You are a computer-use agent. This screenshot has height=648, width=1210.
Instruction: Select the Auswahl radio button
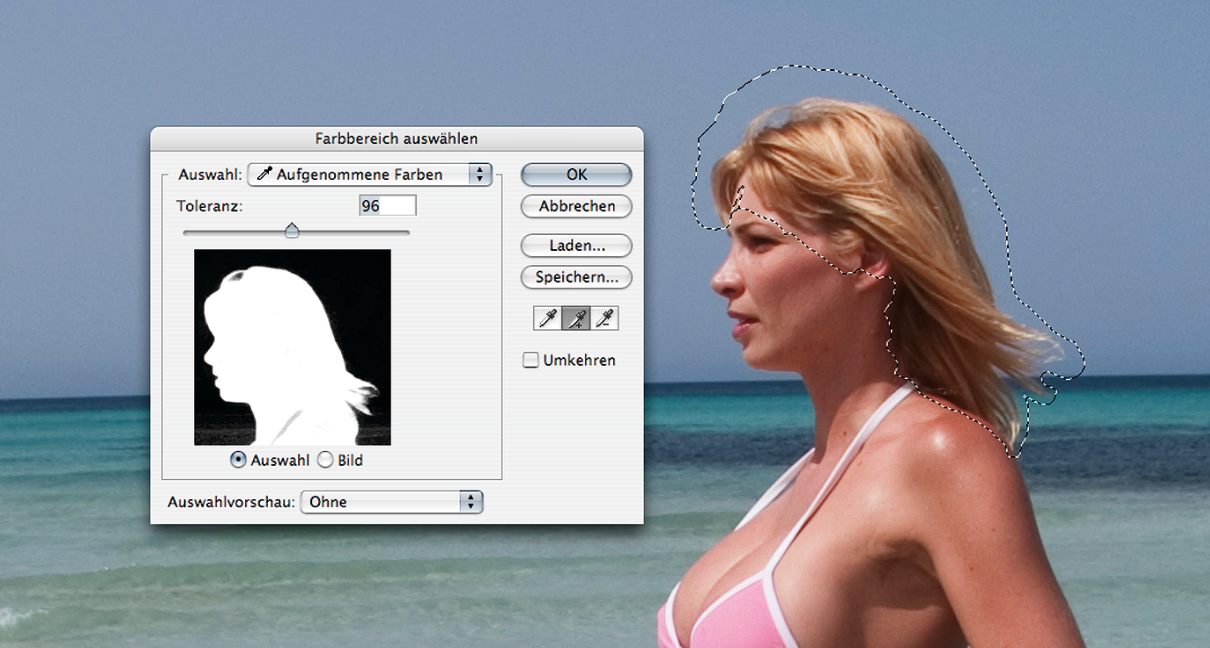point(238,460)
